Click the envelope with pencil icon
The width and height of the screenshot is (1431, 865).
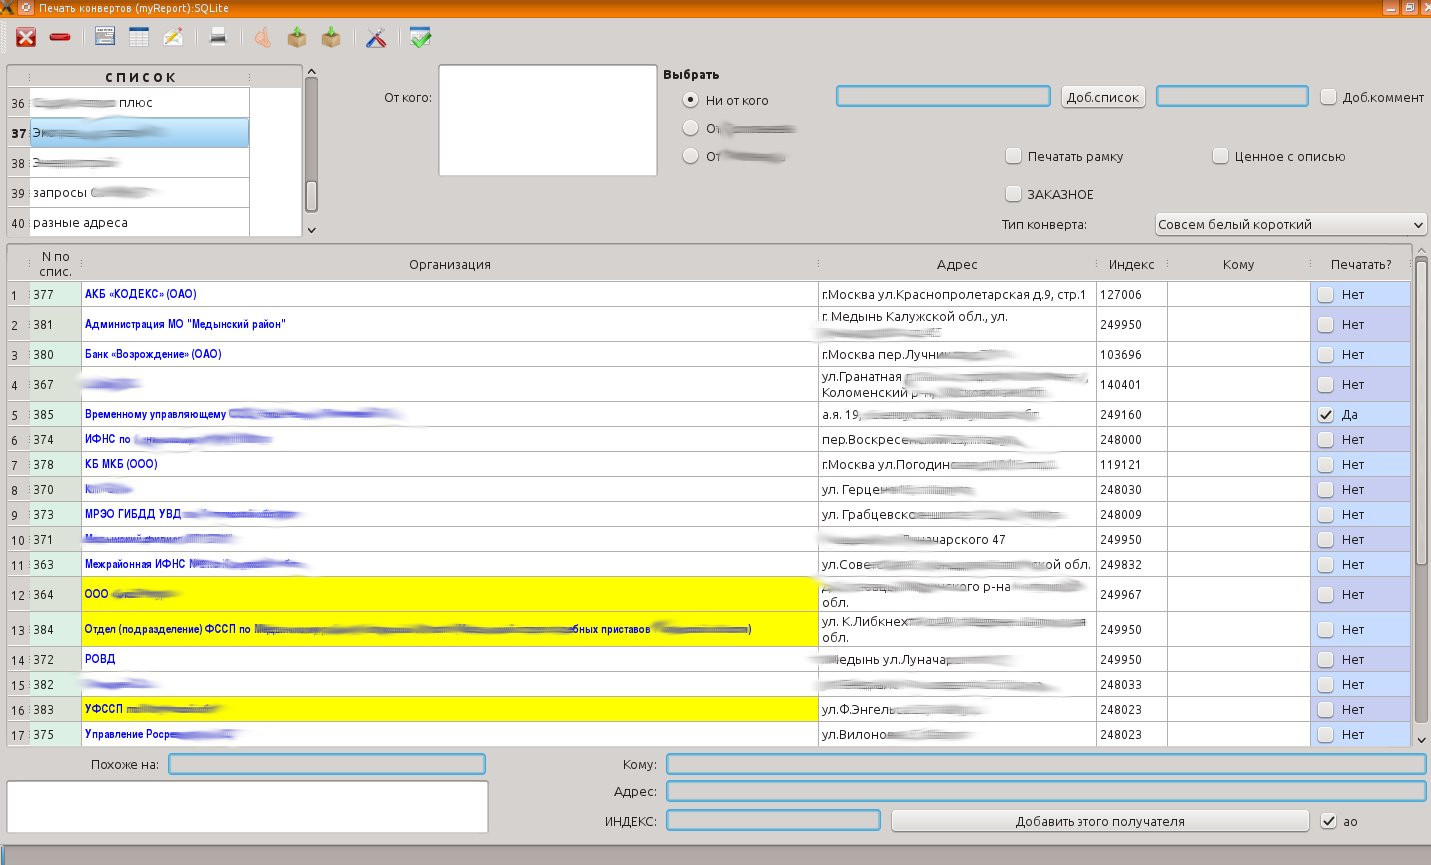click(173, 38)
